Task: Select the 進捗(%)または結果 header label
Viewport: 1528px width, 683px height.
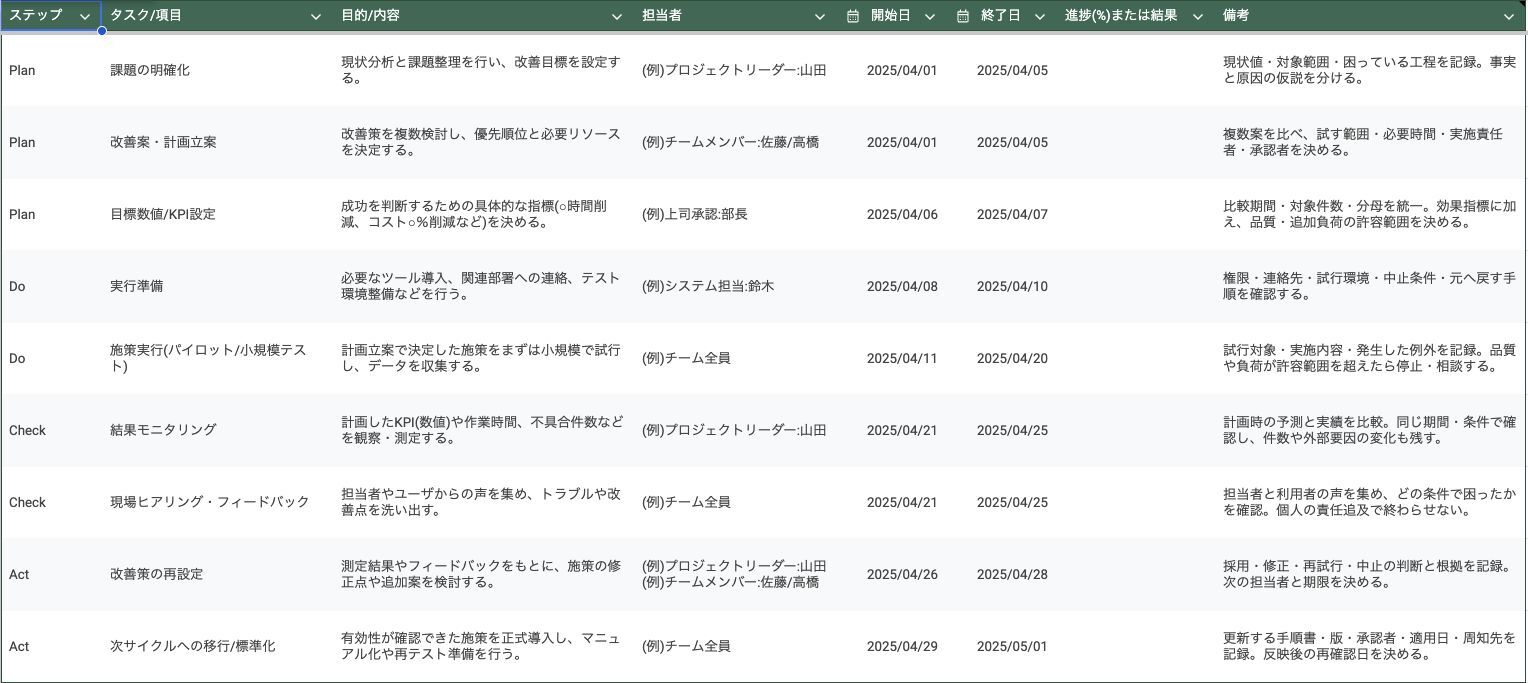Action: 1121,16
